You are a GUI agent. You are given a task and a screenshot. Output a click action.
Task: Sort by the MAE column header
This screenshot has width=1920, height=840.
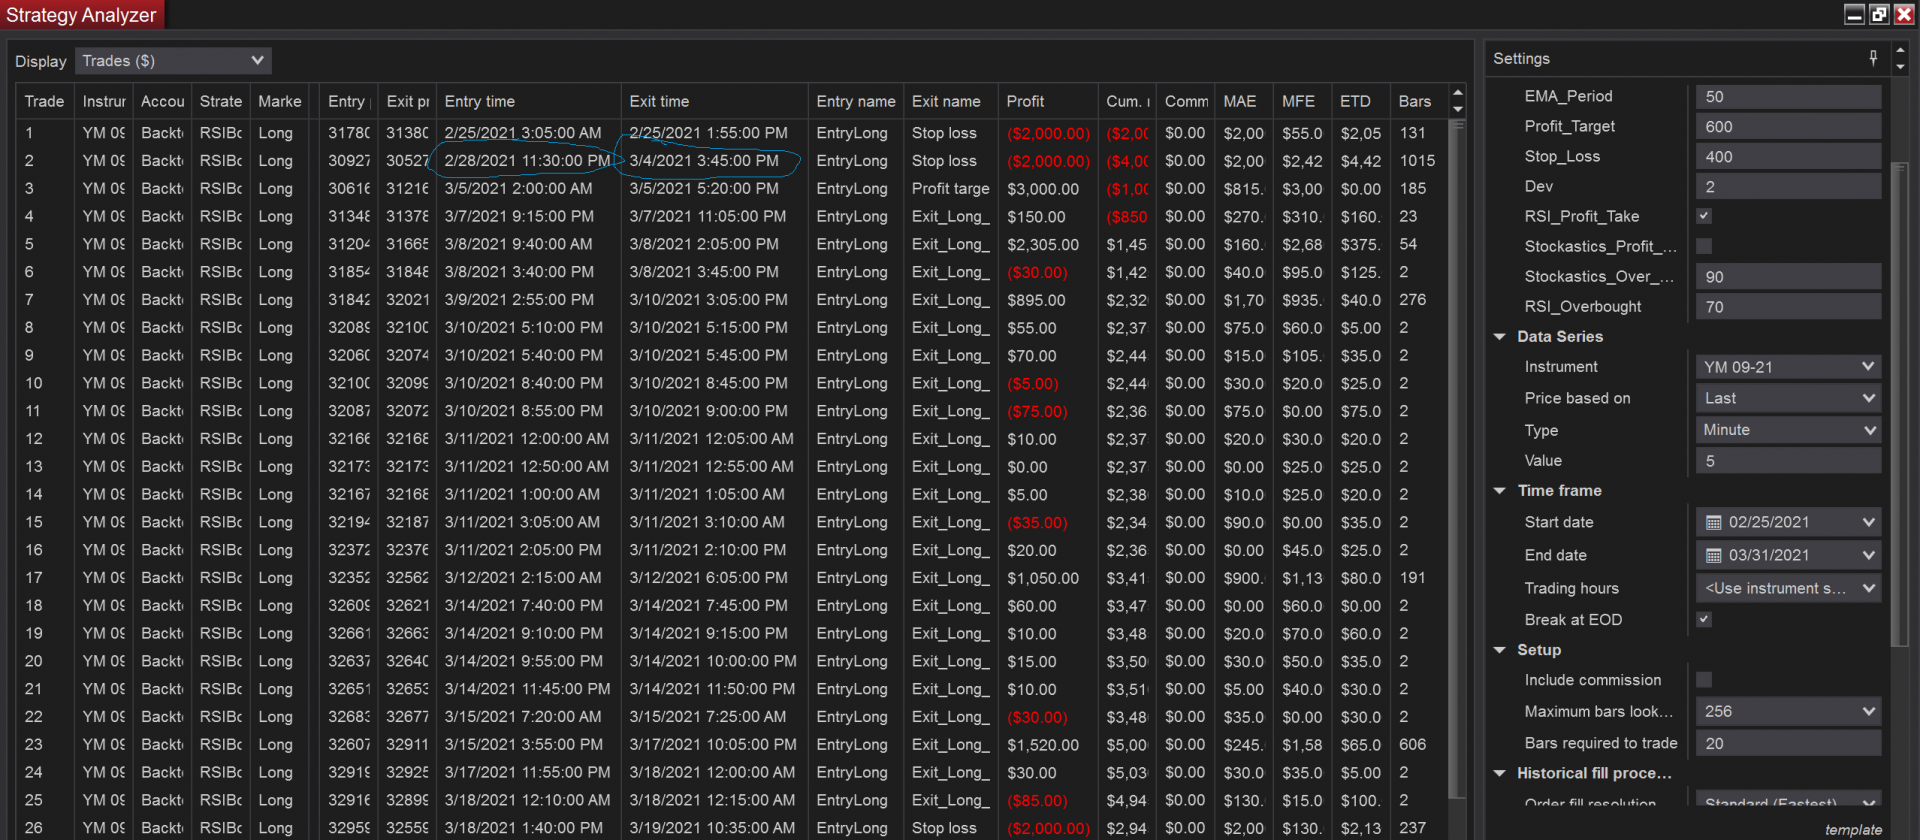(1244, 101)
